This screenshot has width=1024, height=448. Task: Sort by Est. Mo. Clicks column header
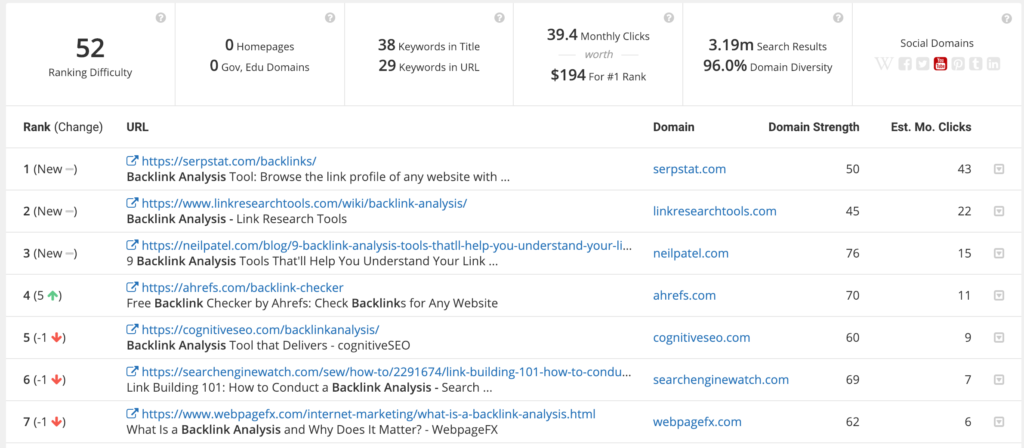pos(931,127)
